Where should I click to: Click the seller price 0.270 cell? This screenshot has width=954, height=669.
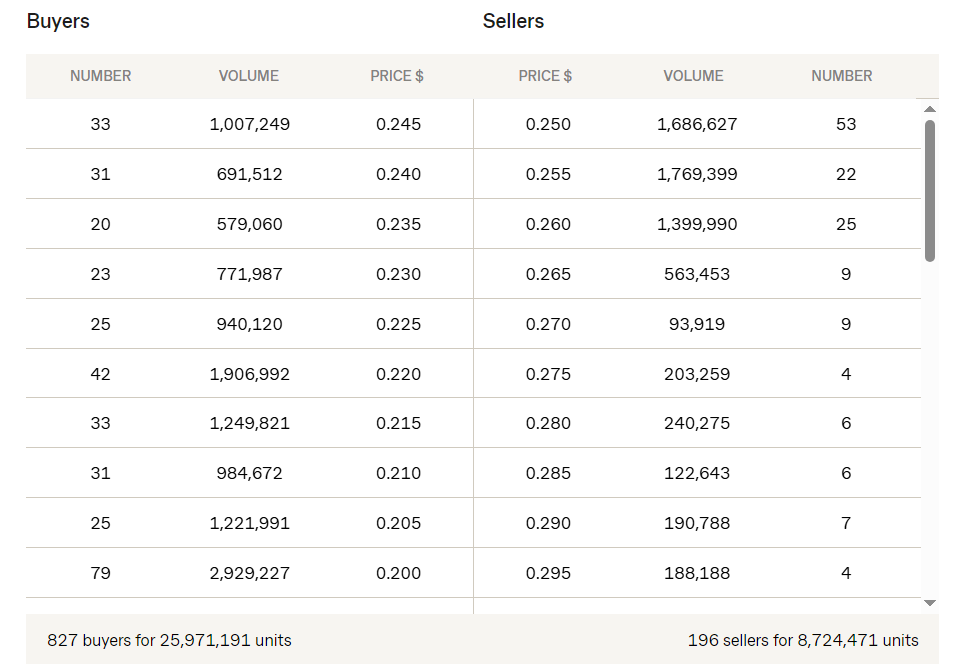pos(548,324)
